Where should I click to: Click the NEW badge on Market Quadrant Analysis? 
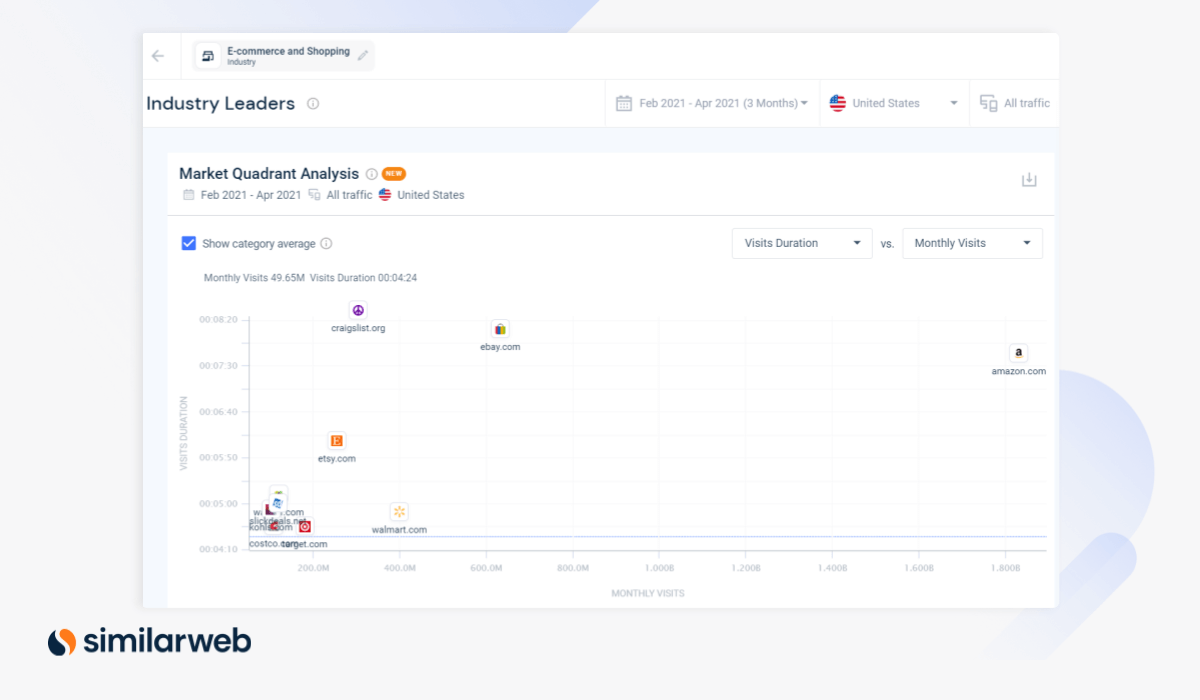pos(393,173)
